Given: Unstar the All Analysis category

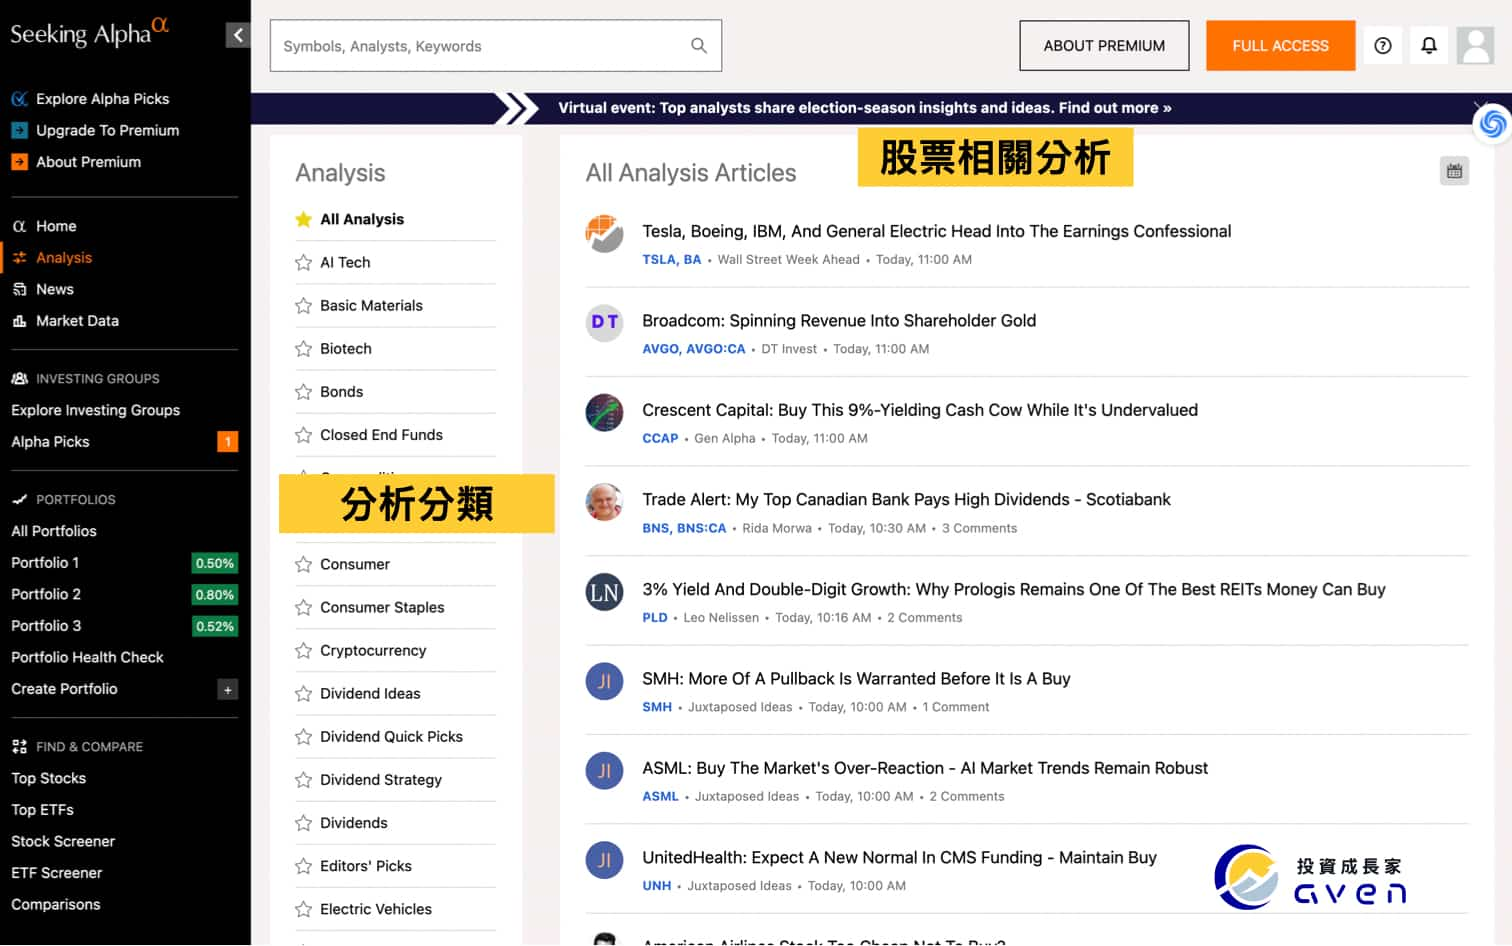Looking at the screenshot, I should coord(303,219).
